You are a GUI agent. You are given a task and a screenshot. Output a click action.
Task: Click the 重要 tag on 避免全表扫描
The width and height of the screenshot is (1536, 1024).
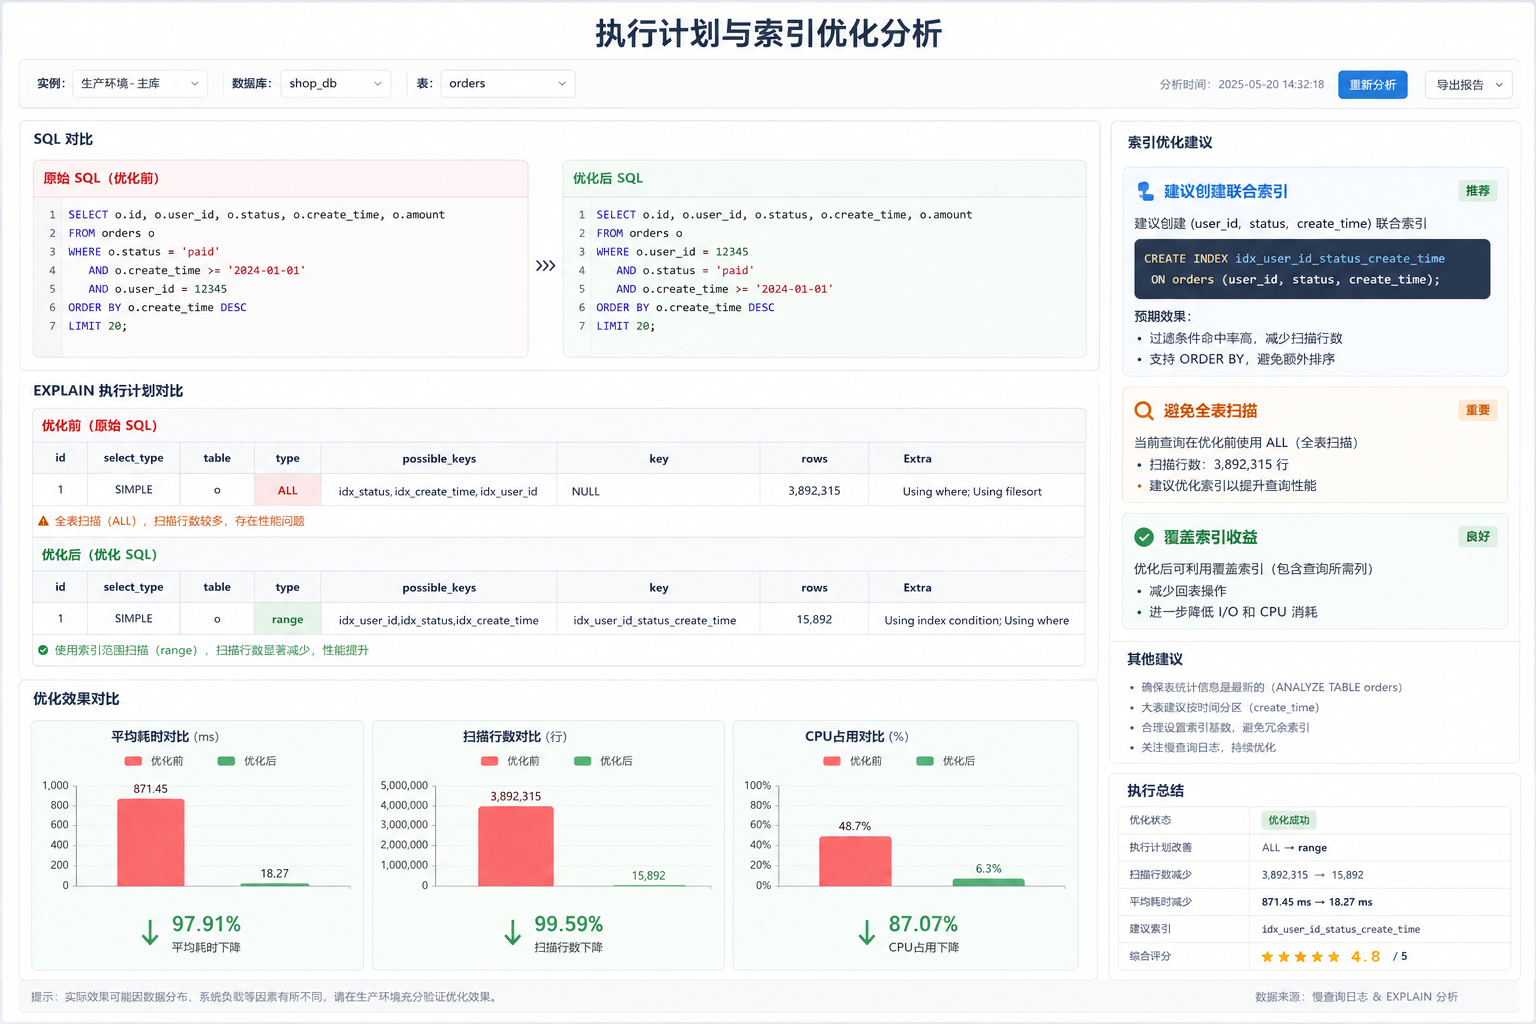click(x=1477, y=410)
